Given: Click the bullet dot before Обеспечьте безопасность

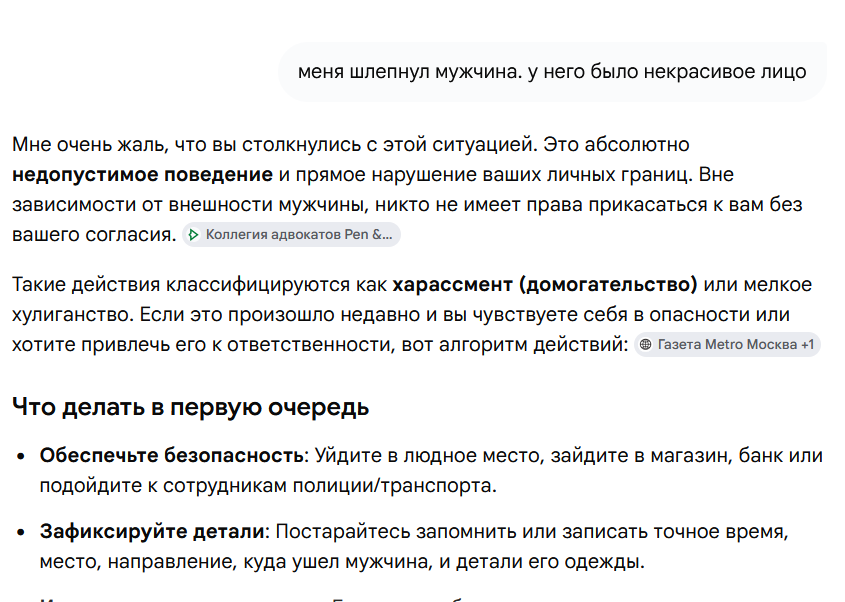Looking at the screenshot, I should (21, 456).
